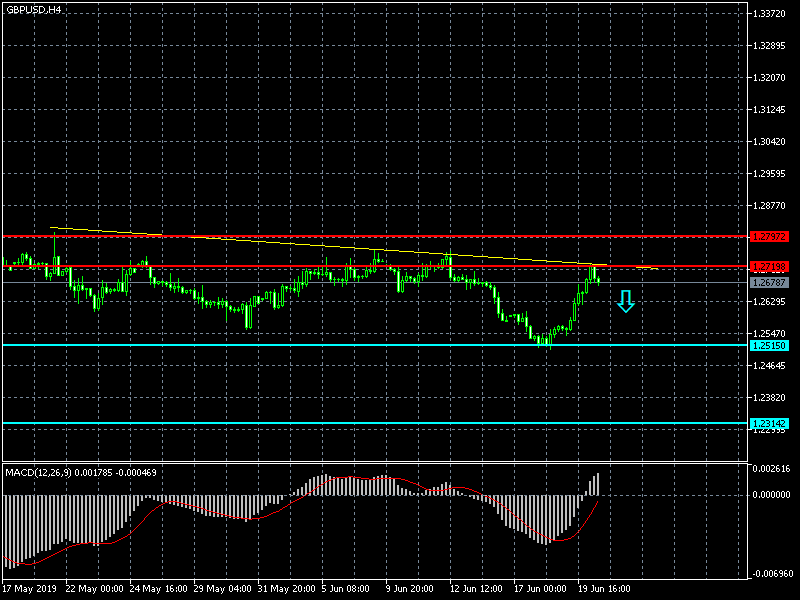Select the red 1.27198 price label
The width and height of the screenshot is (800, 600).
pos(770,267)
